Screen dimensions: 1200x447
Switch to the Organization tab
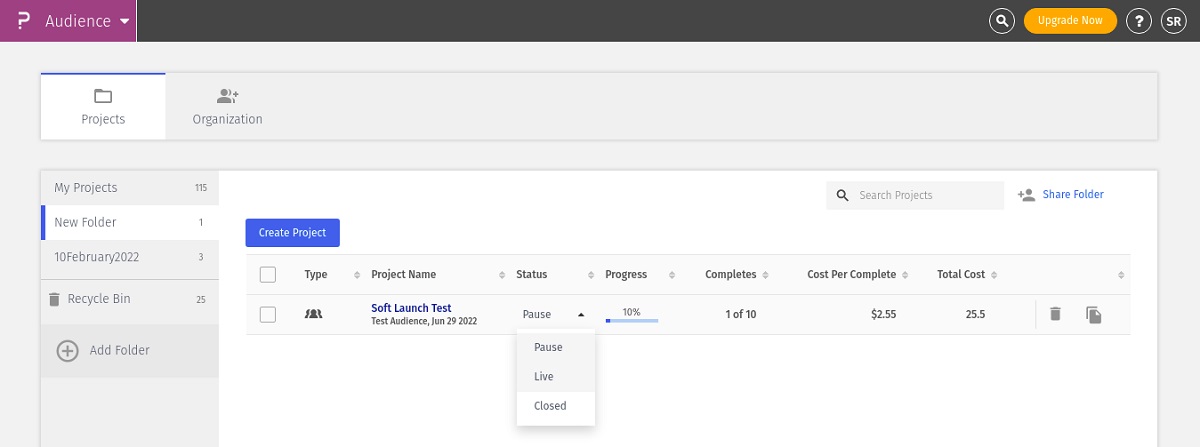[228, 107]
